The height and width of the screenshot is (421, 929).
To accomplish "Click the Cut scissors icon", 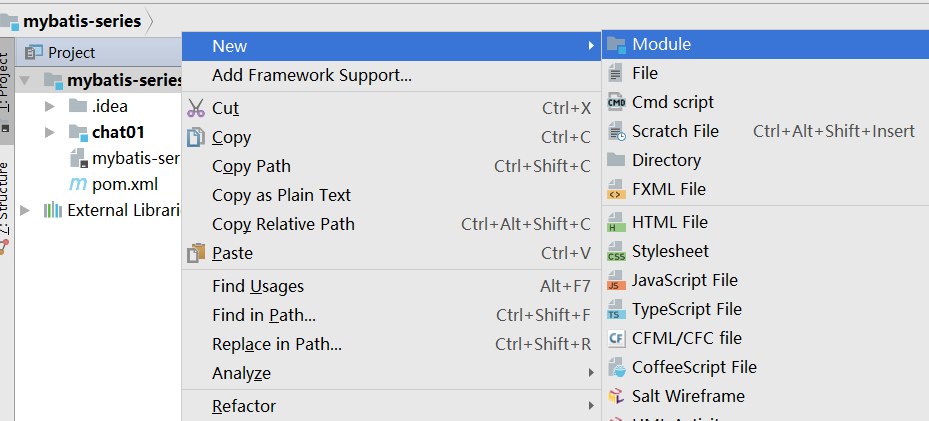I will pos(196,108).
